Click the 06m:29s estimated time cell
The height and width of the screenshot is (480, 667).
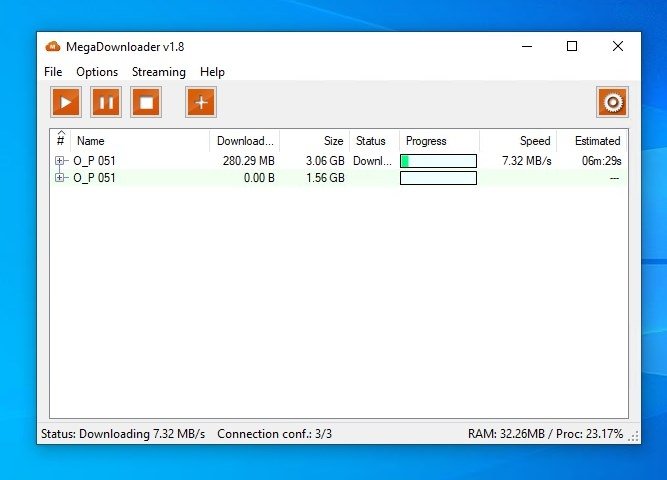point(601,161)
